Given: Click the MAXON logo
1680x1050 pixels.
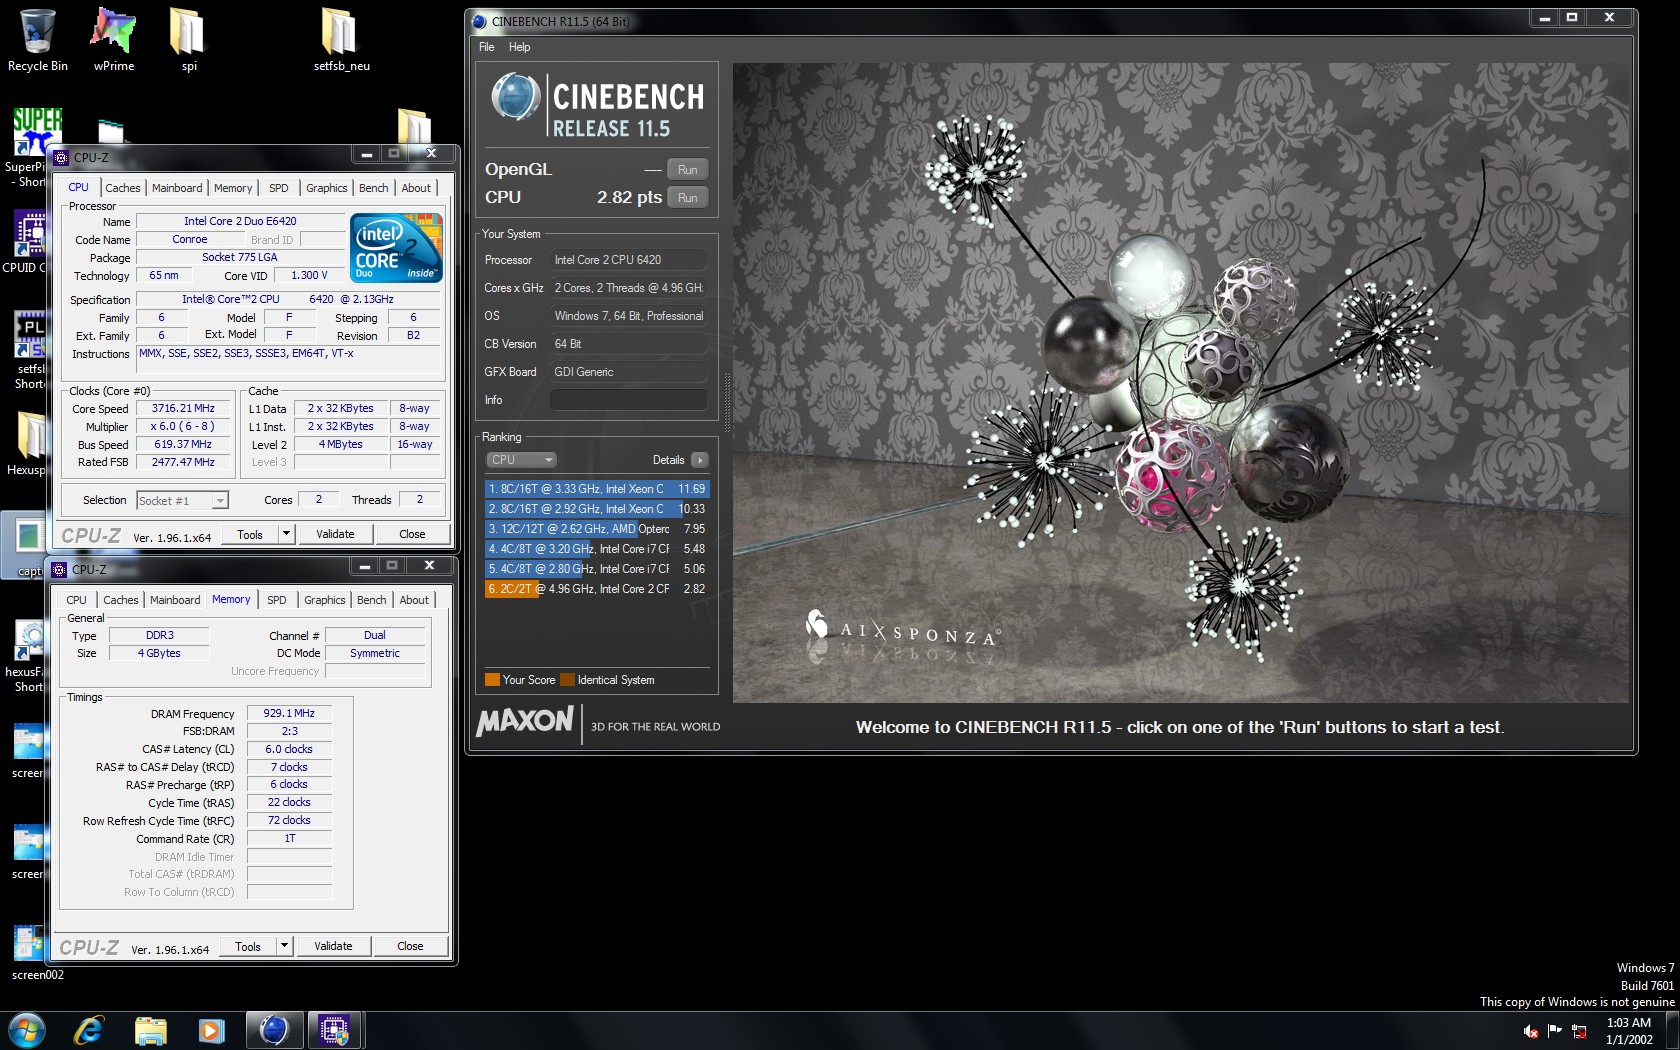Looking at the screenshot, I should (525, 721).
